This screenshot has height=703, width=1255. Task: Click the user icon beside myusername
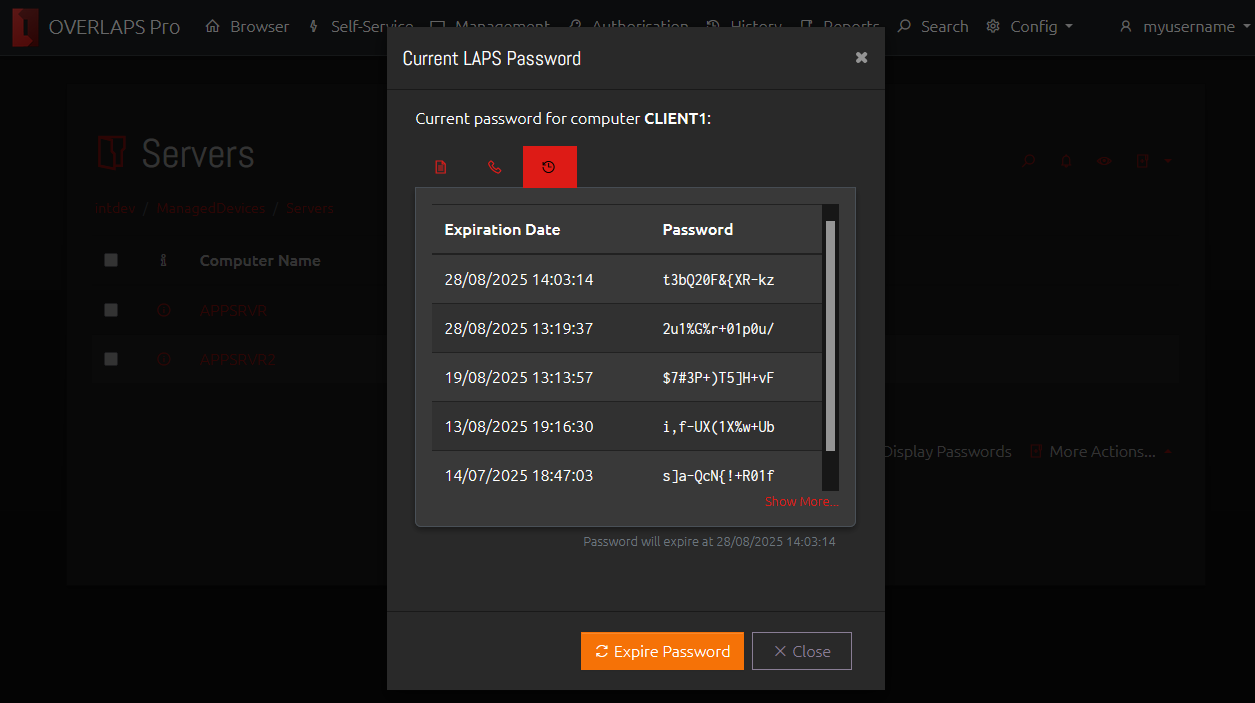(1126, 27)
